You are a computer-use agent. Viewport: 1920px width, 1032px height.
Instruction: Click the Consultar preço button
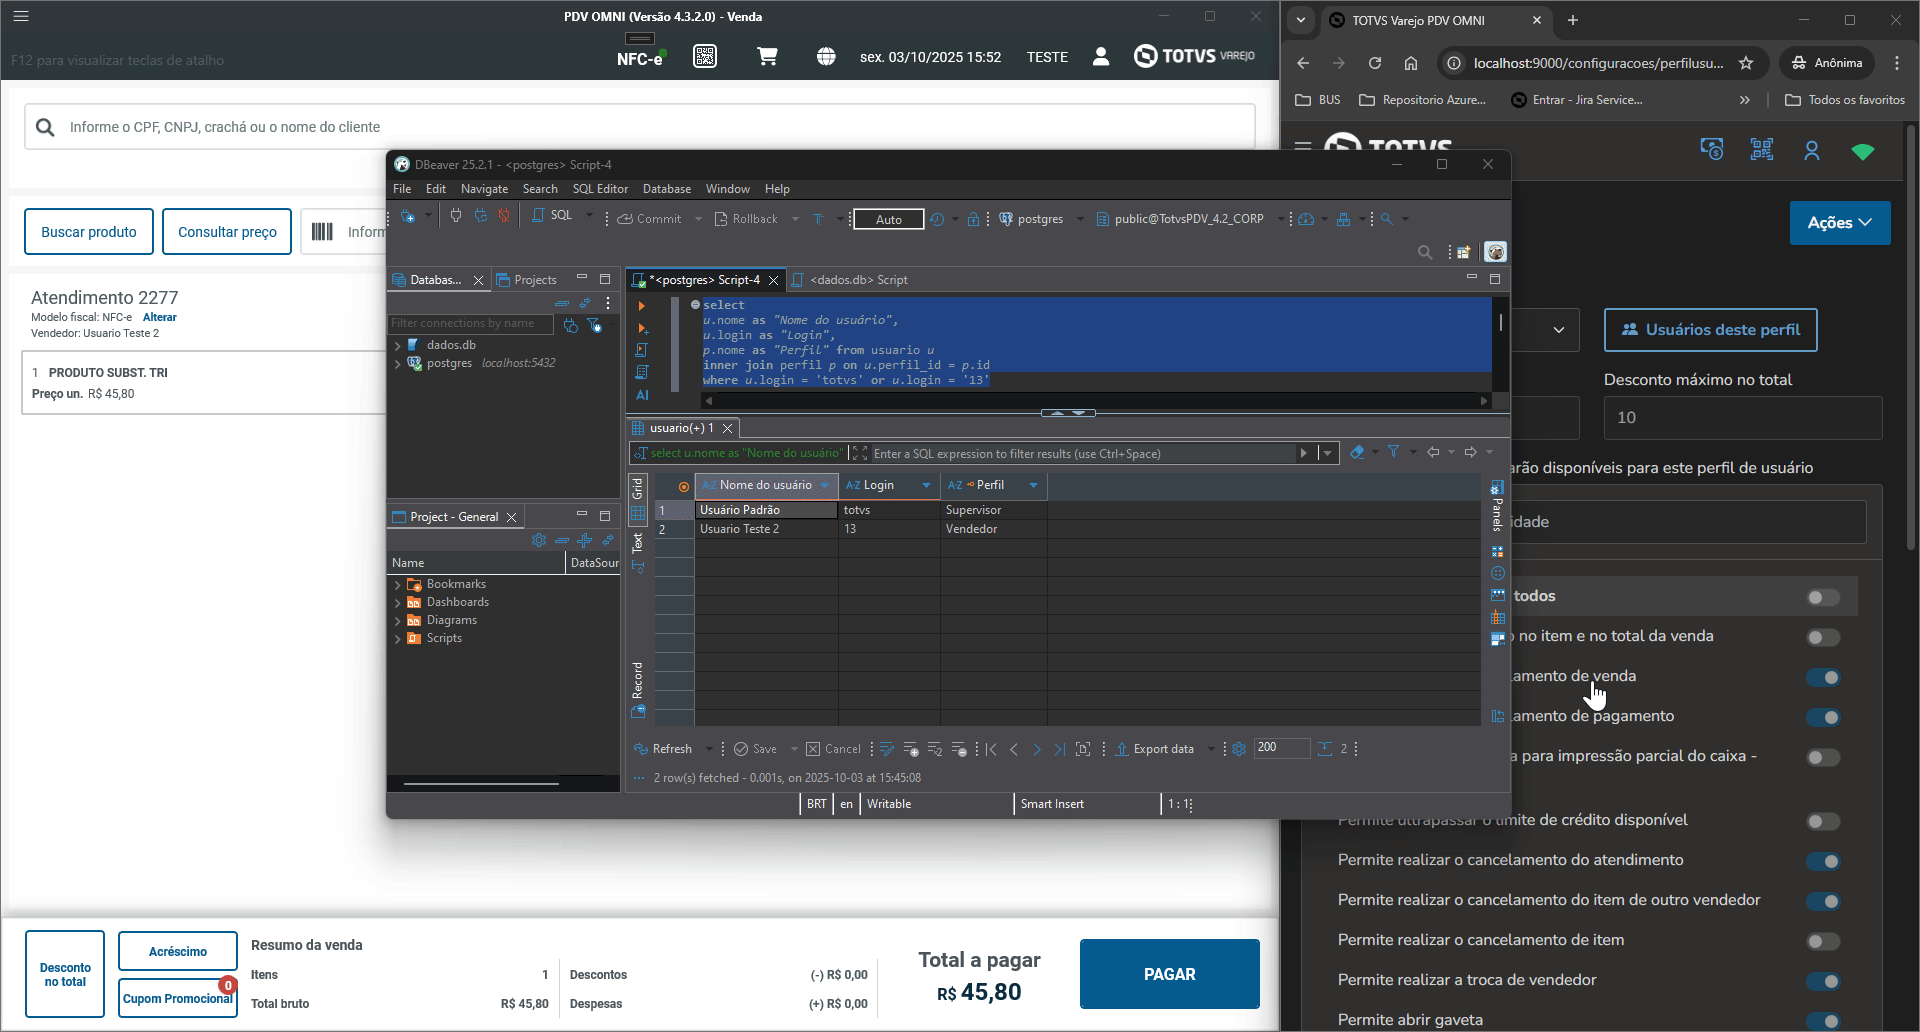227,232
